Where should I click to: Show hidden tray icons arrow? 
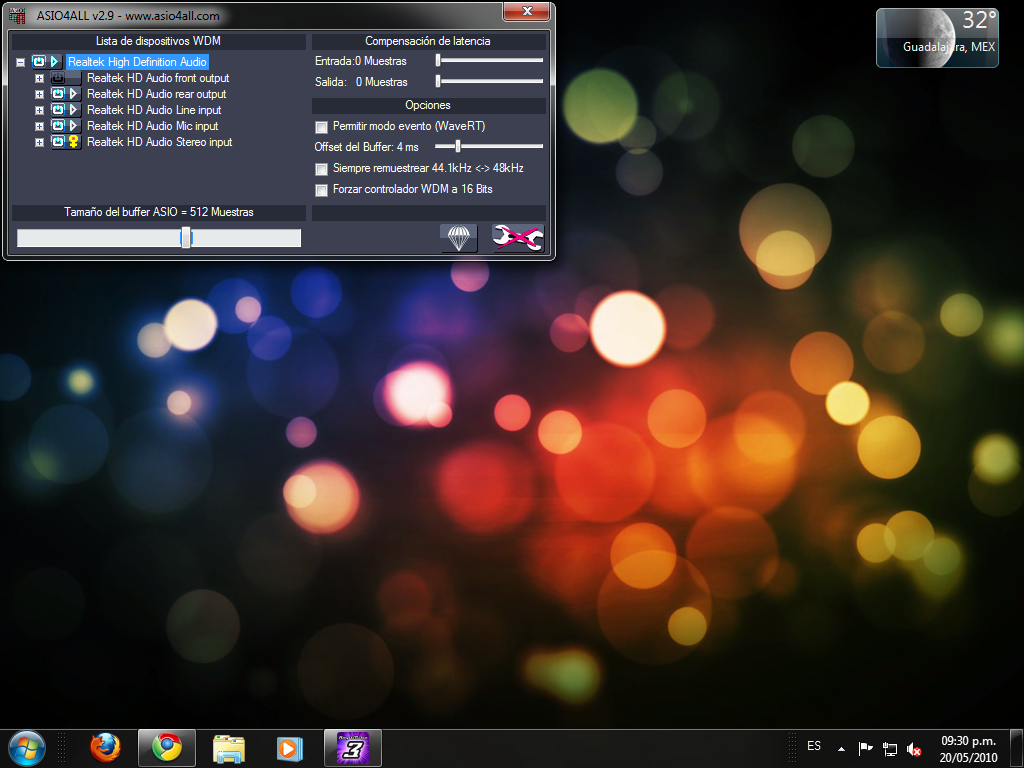coord(841,748)
